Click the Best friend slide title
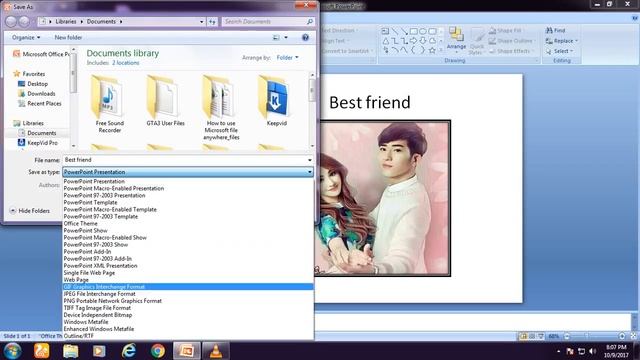Viewport: 640px width, 360px height. [369, 102]
